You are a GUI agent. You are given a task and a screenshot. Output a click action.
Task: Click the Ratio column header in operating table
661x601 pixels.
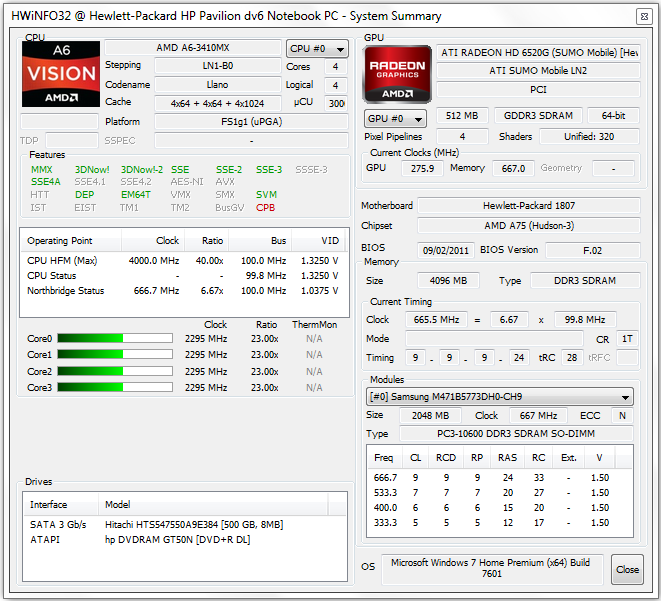(207, 241)
